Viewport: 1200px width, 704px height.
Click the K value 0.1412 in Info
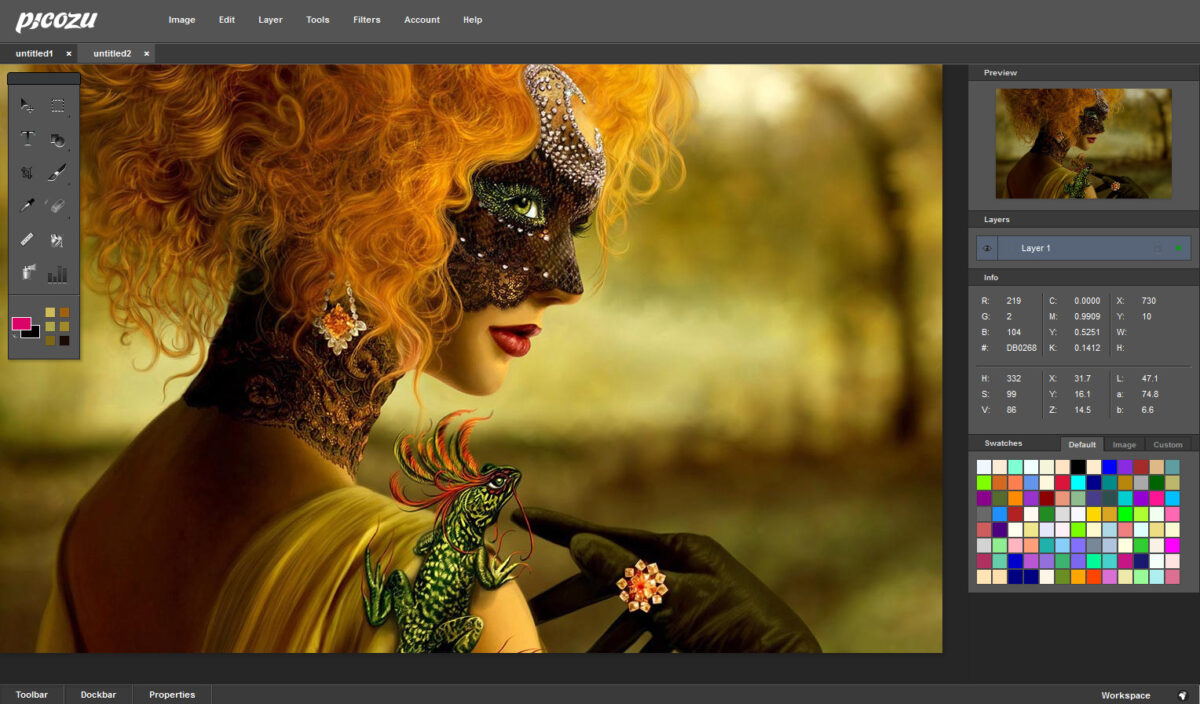coord(1087,348)
